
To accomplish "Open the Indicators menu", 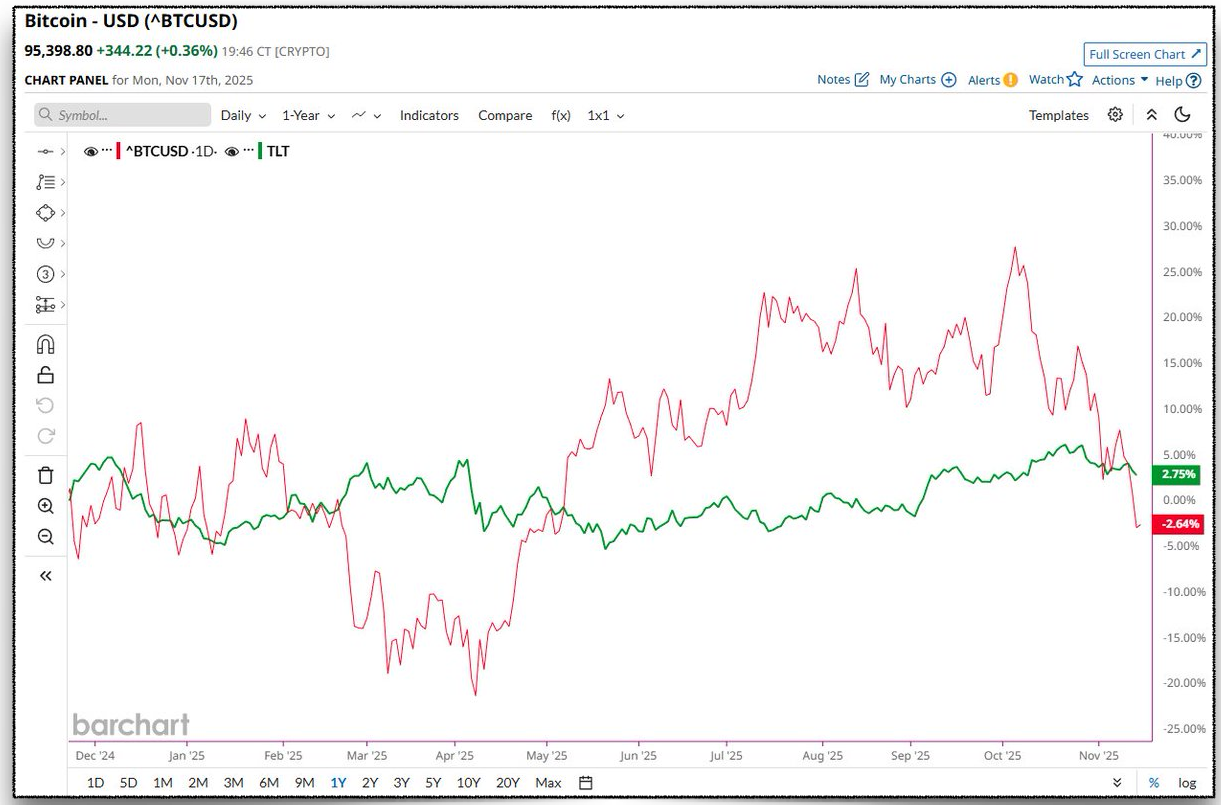I will pyautogui.click(x=429, y=115).
